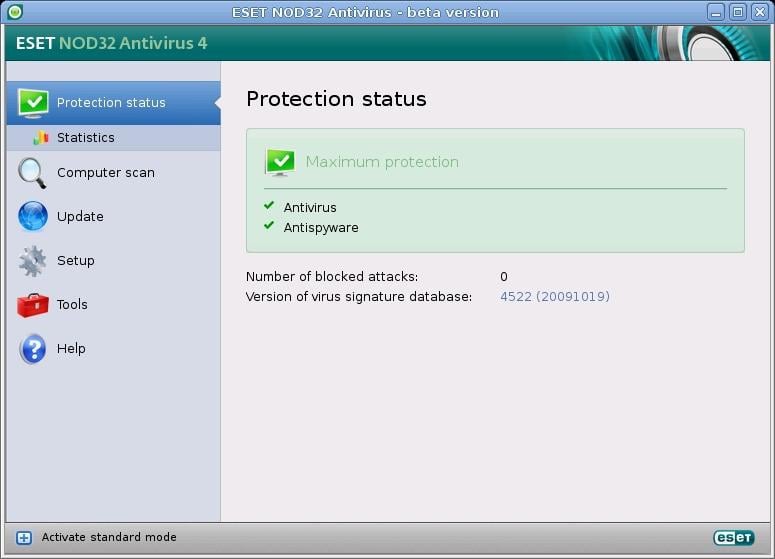Click the Computer scan magnifier icon

pyautogui.click(x=32, y=173)
